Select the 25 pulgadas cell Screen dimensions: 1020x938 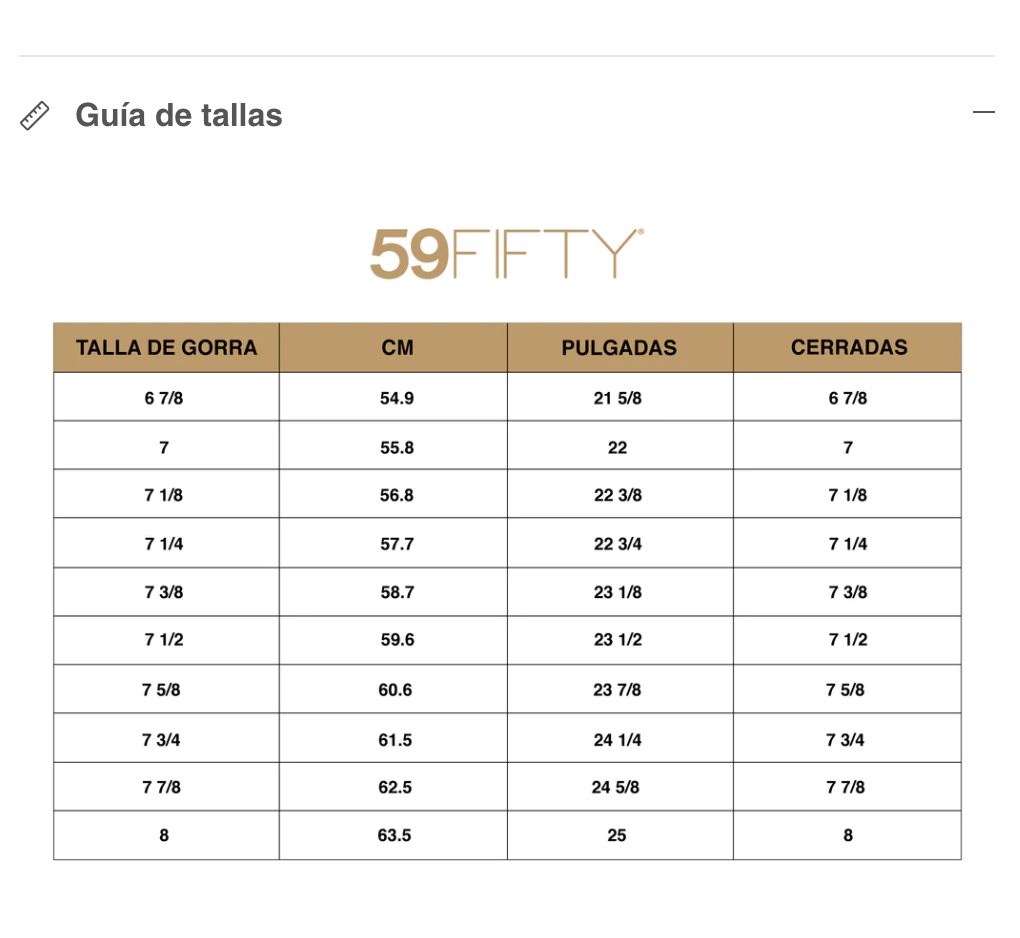[617, 835]
